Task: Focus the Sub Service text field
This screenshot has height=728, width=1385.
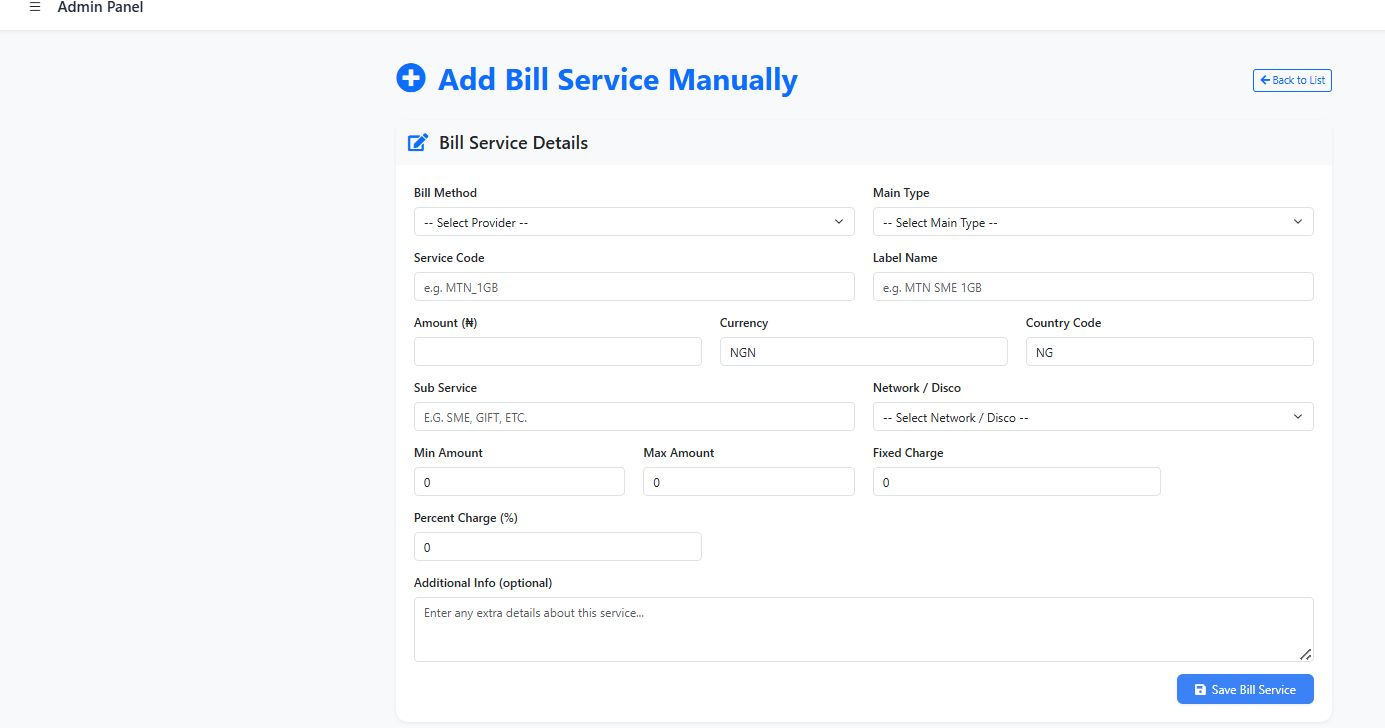Action: 634,417
